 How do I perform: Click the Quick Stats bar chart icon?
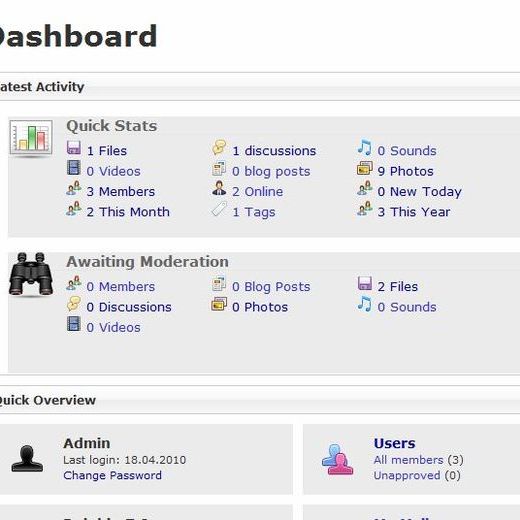(x=31, y=137)
